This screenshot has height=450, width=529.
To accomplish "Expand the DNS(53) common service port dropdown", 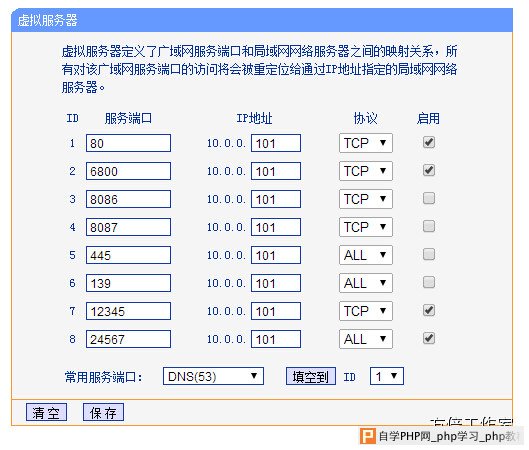I will [213, 376].
